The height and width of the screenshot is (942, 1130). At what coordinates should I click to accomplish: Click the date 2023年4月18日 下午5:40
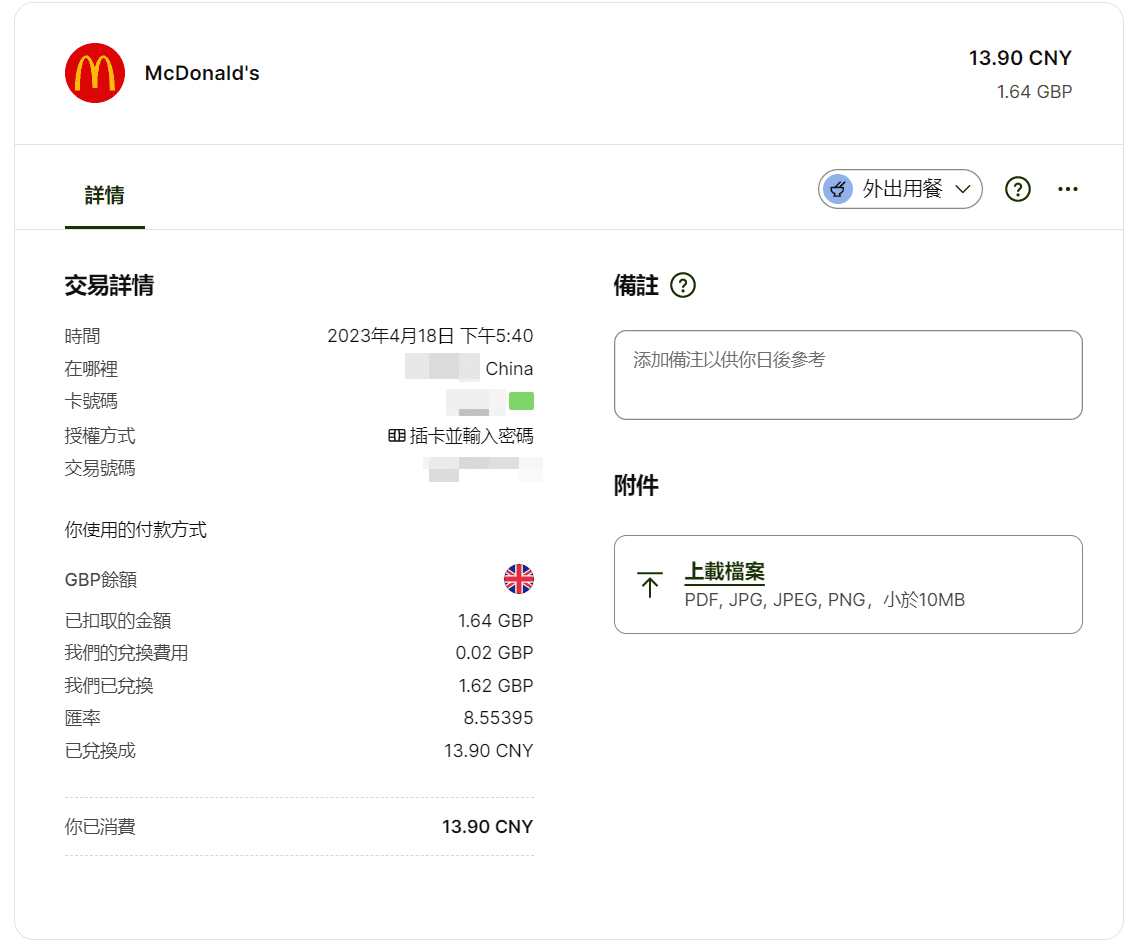(430, 336)
